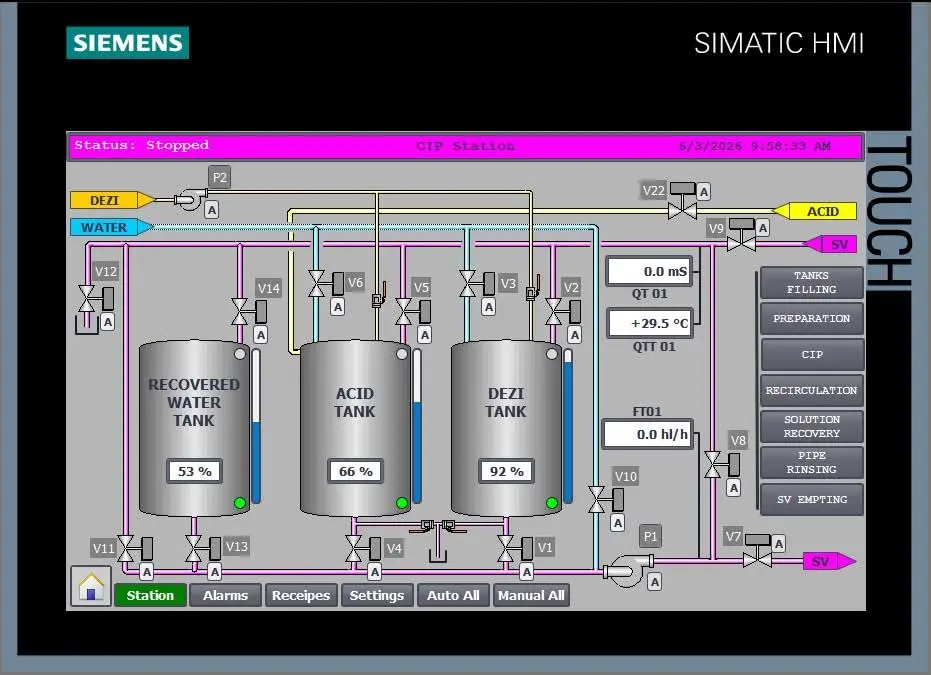Click the ACID inlet arrow tag
931x675 pixels.
[815, 211]
